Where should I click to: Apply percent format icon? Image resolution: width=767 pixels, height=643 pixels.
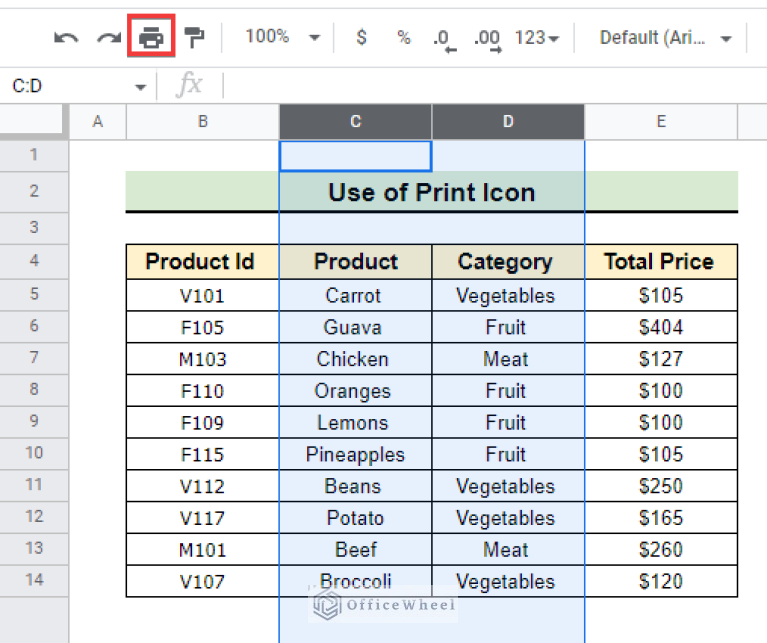(x=403, y=38)
